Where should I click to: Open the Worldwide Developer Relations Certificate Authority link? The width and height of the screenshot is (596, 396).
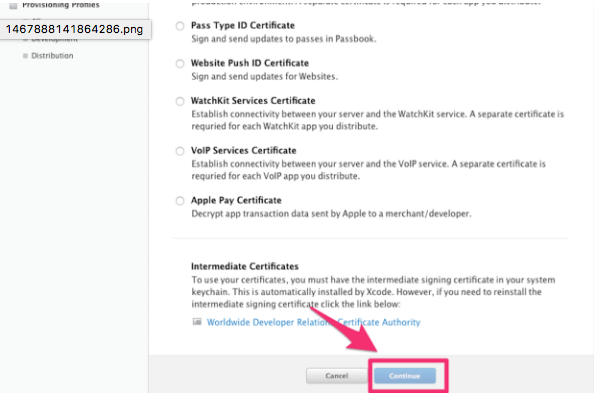[314, 322]
